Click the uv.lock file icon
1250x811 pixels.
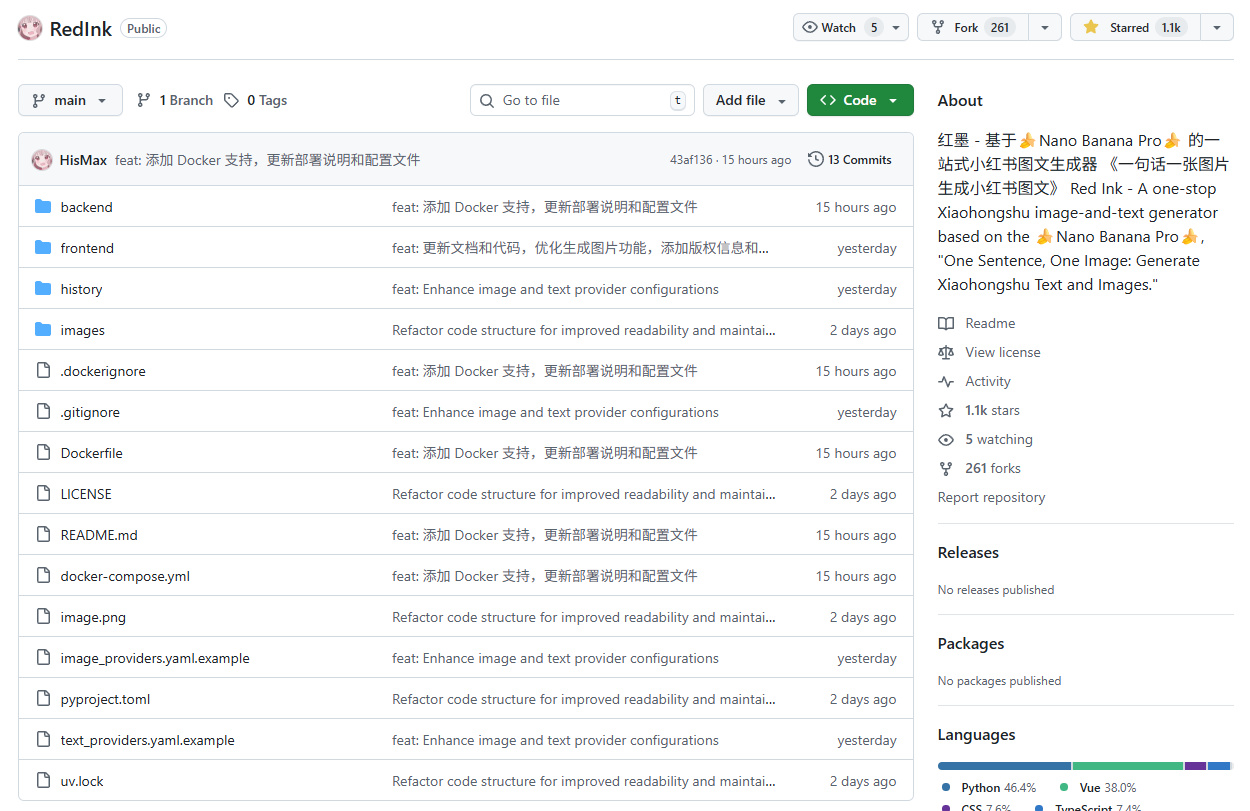point(43,781)
